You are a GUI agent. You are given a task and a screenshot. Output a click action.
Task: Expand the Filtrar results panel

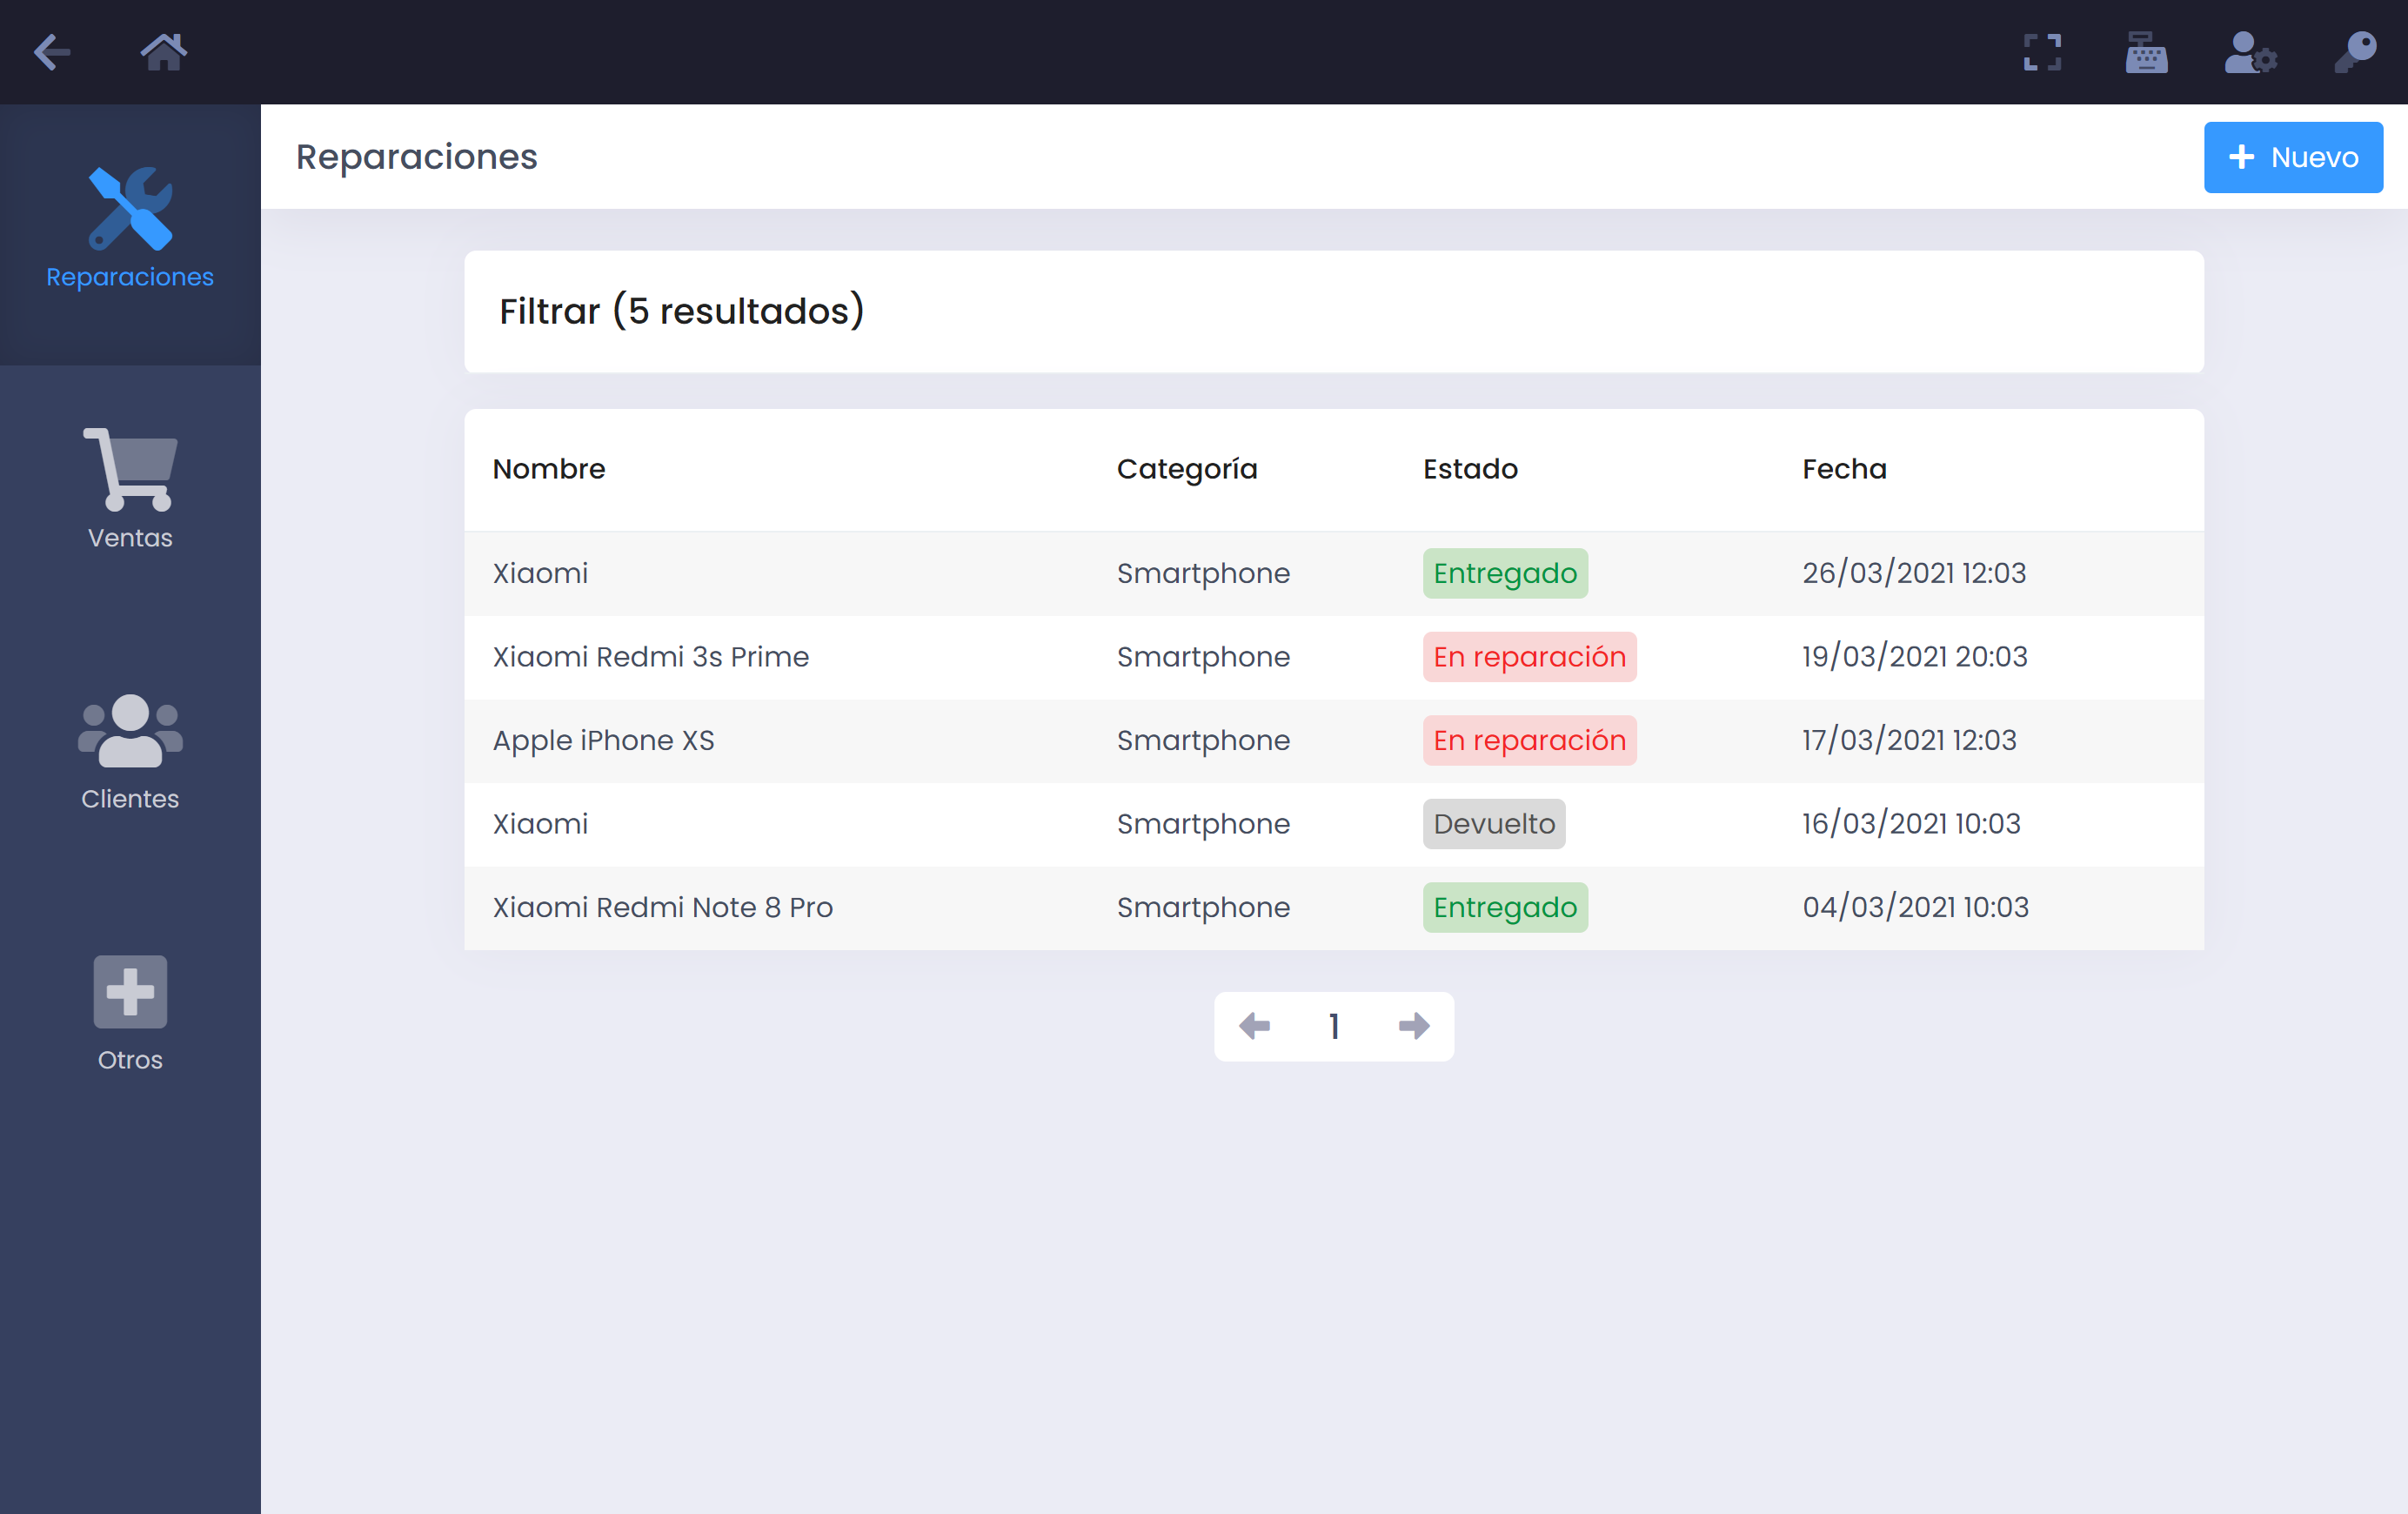pos(681,312)
